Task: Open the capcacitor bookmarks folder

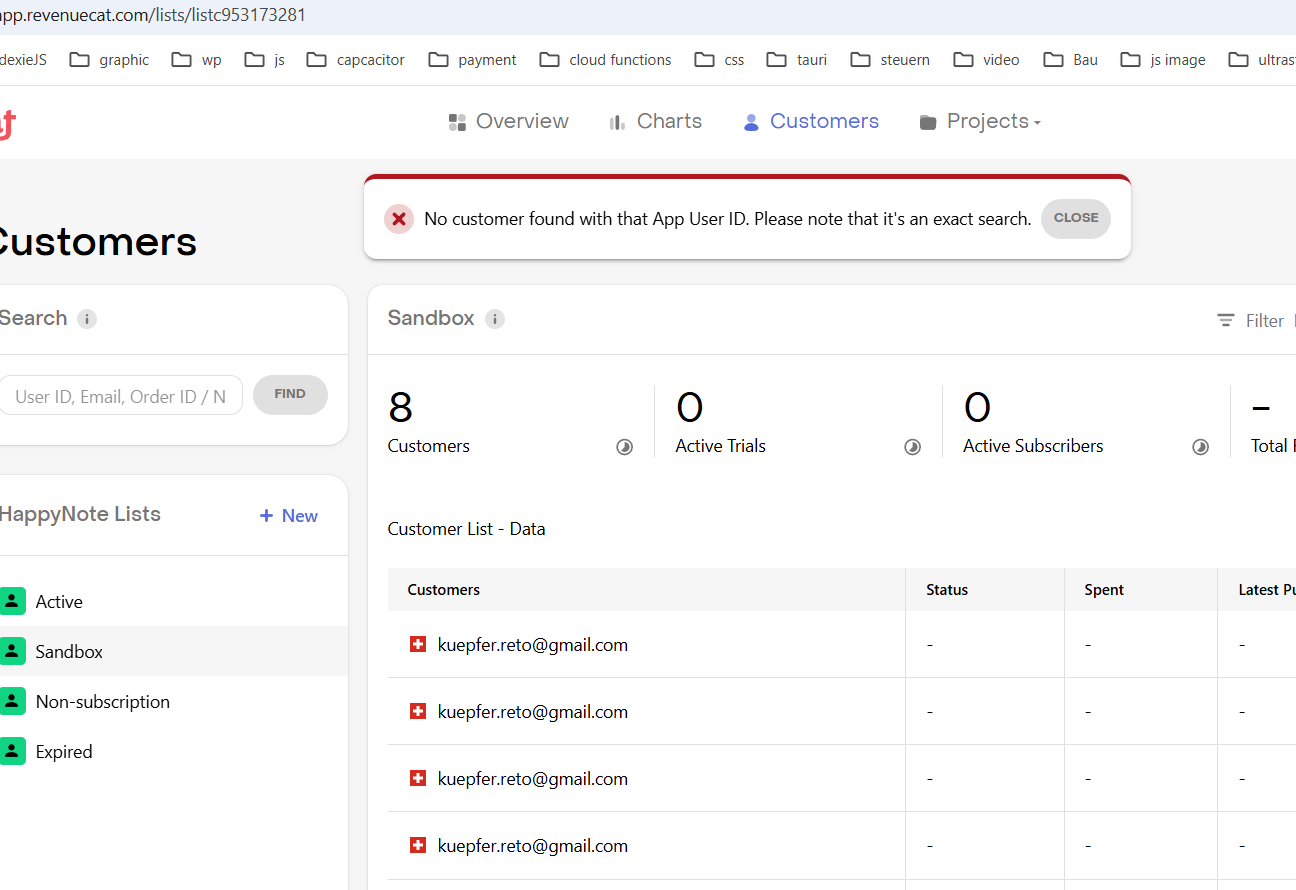Action: [x=356, y=60]
